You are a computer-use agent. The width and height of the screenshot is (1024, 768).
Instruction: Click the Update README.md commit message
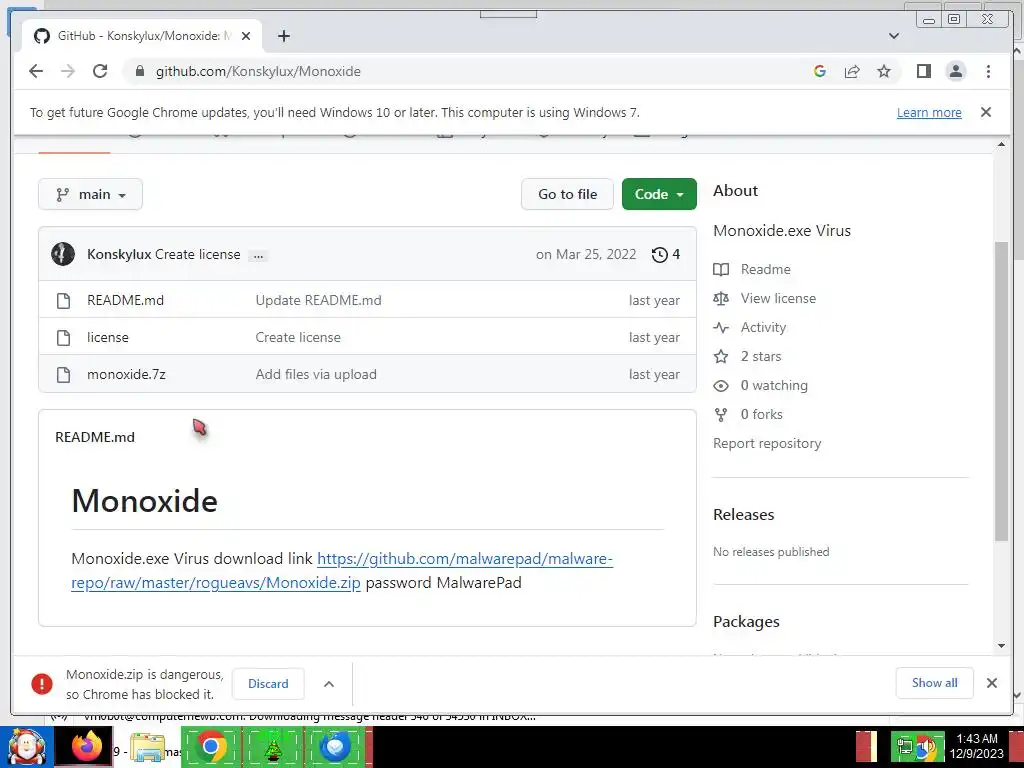[318, 300]
